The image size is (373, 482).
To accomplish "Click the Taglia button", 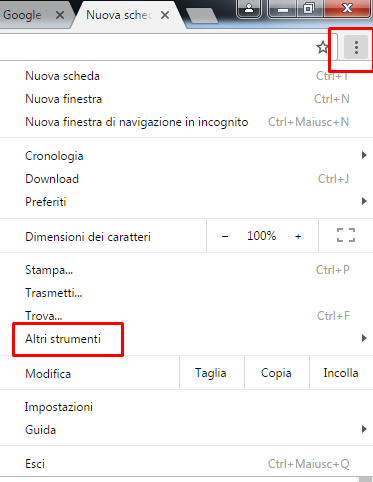I will (x=212, y=373).
